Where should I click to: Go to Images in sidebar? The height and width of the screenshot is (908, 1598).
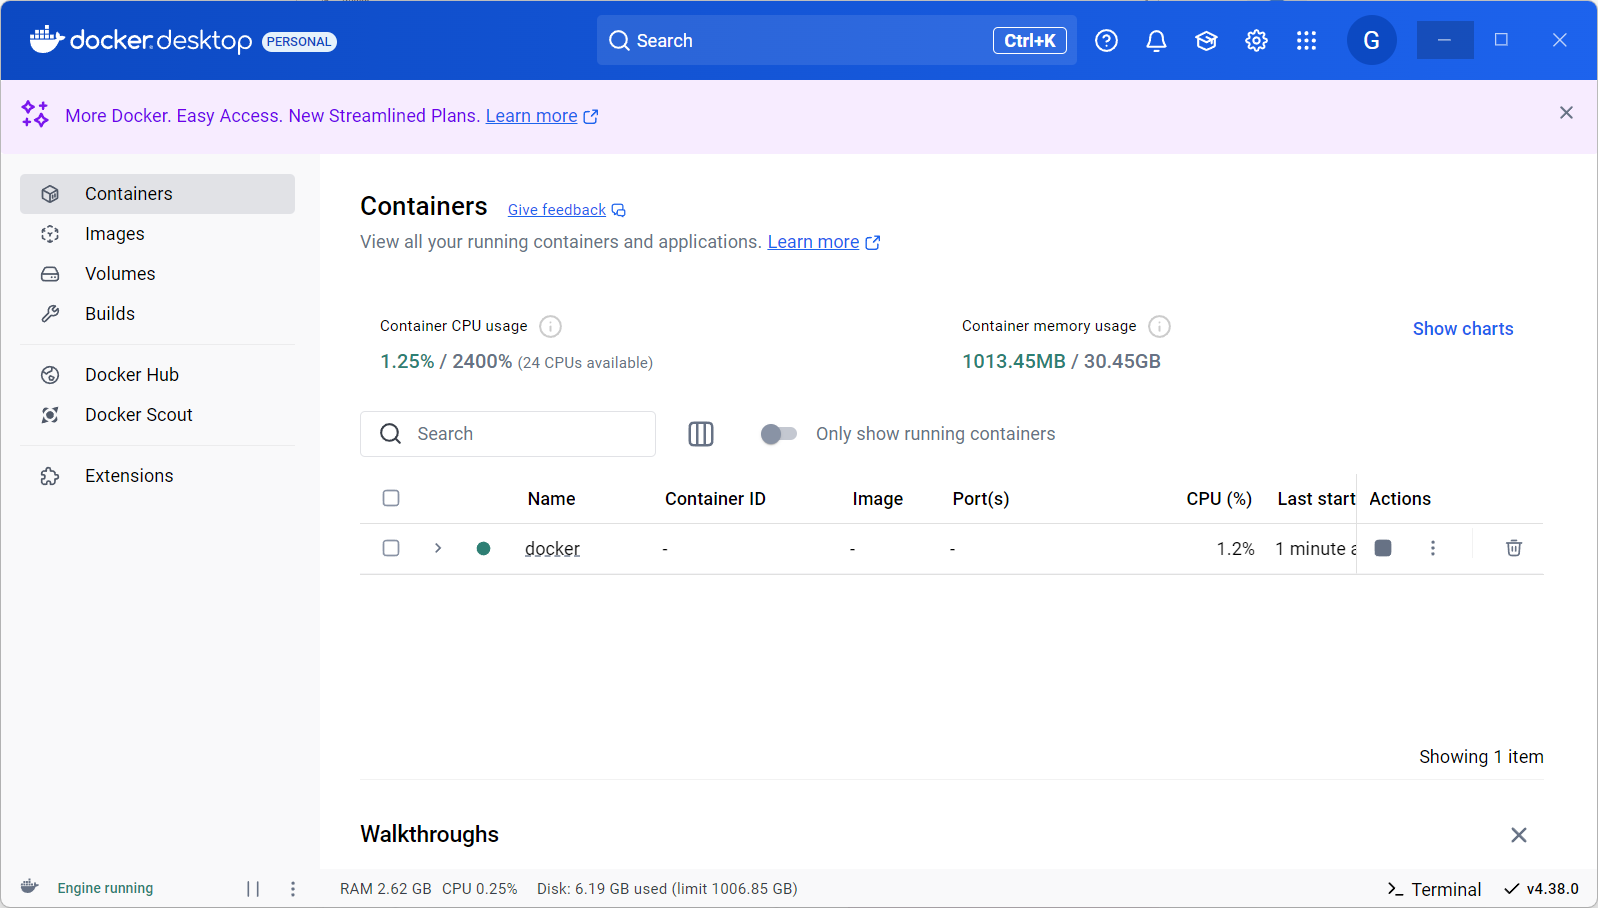coord(157,234)
